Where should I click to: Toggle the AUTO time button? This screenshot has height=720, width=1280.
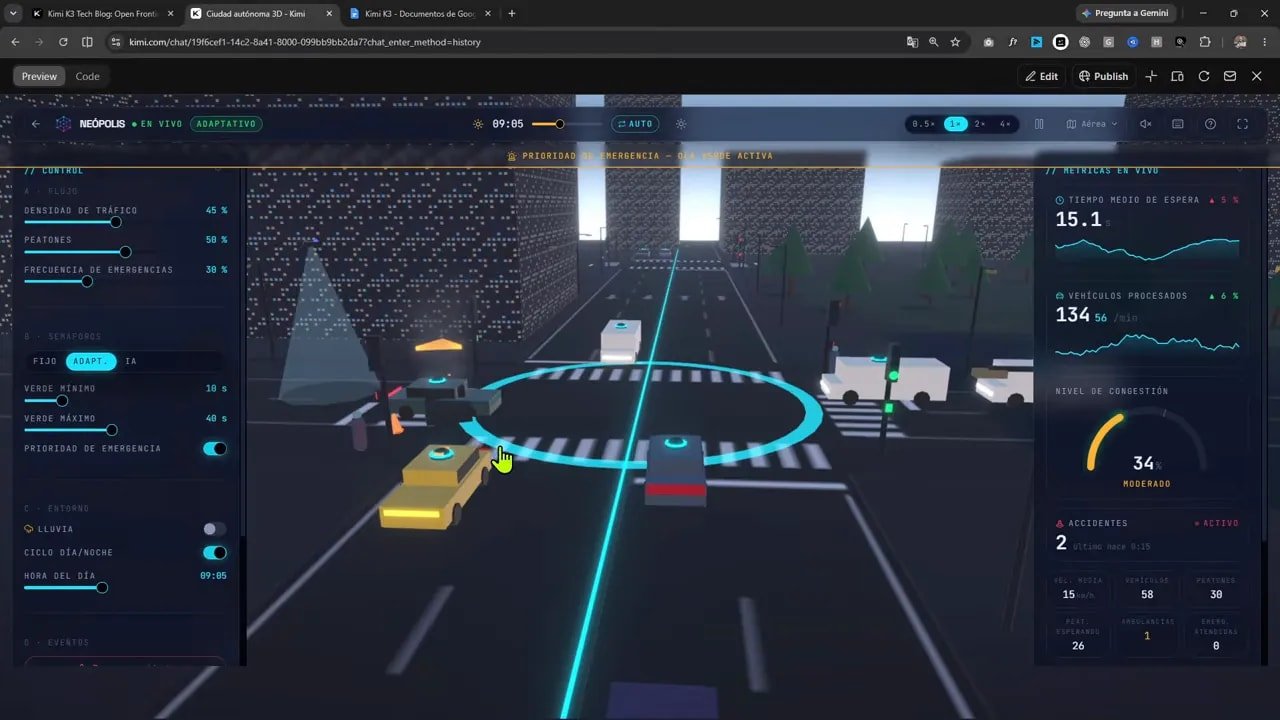(635, 124)
